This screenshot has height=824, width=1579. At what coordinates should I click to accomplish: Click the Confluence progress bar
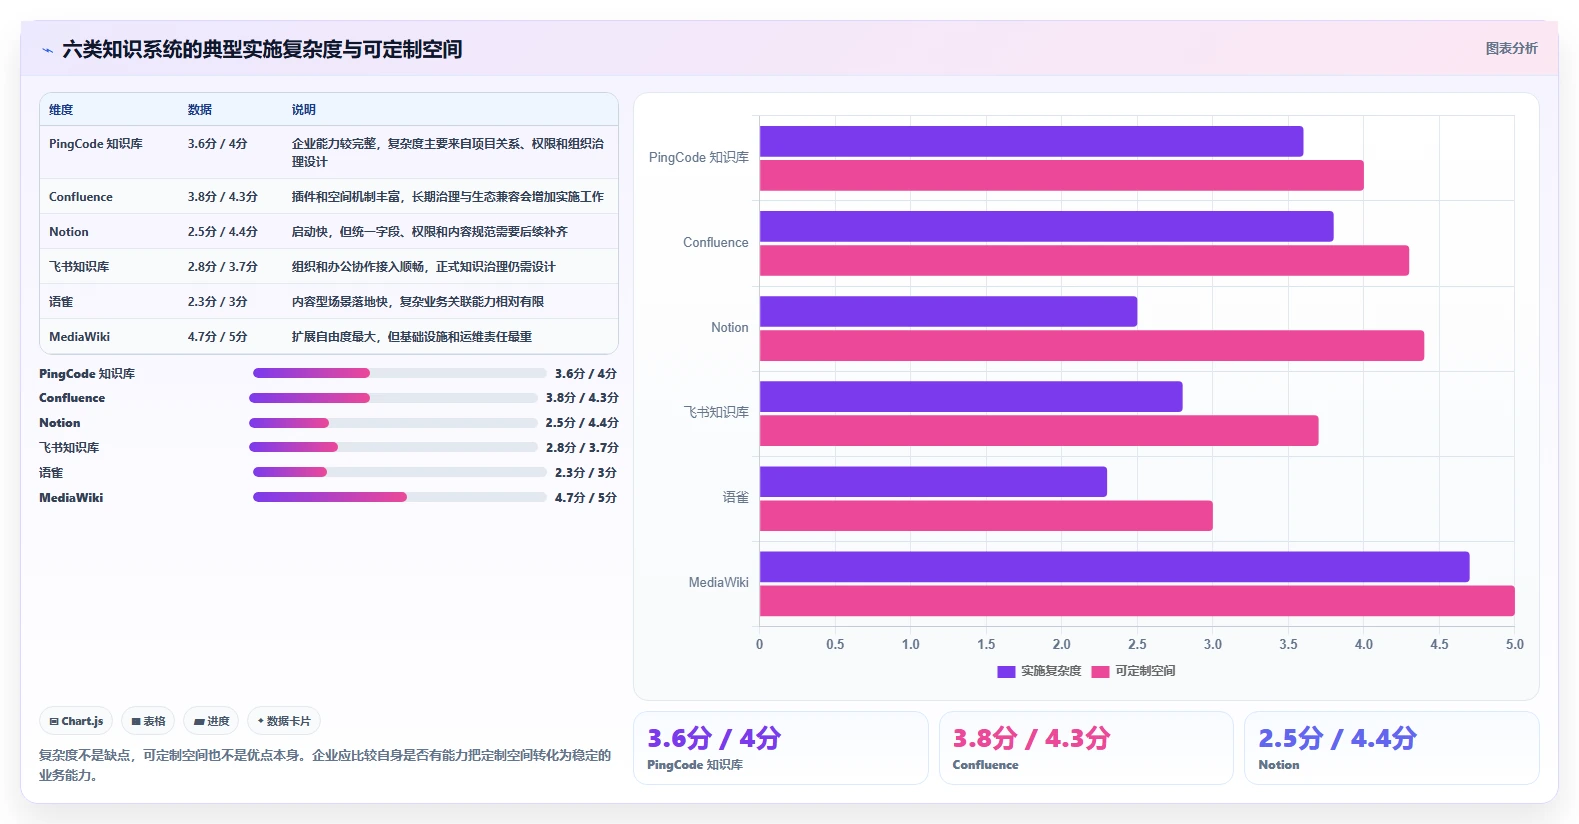pyautogui.click(x=393, y=398)
